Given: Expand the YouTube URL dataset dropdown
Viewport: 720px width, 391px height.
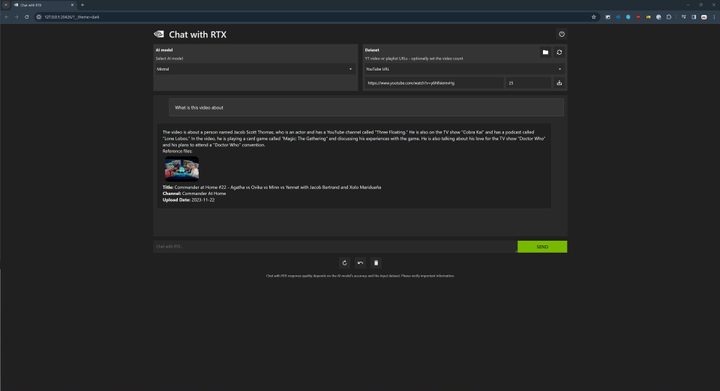Looking at the screenshot, I should click(464, 69).
